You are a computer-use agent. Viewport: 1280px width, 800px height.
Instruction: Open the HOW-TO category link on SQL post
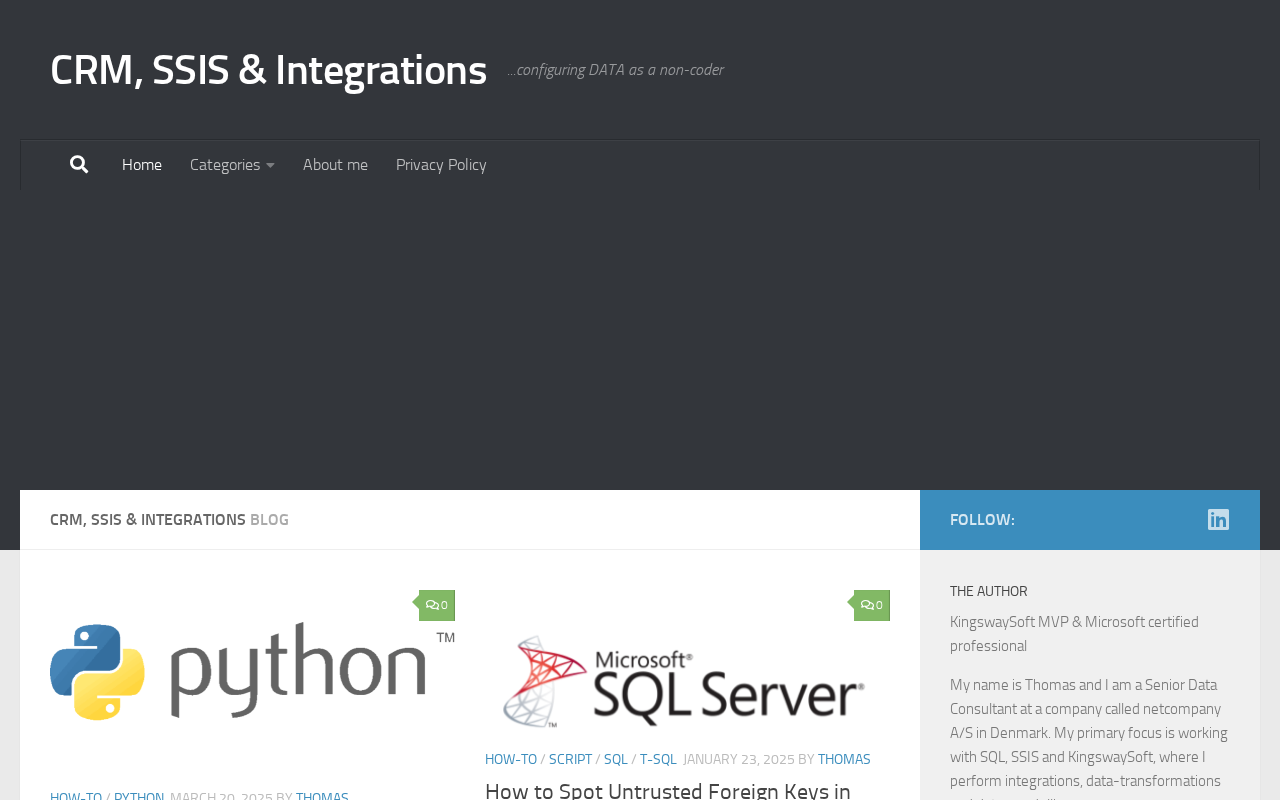point(511,759)
